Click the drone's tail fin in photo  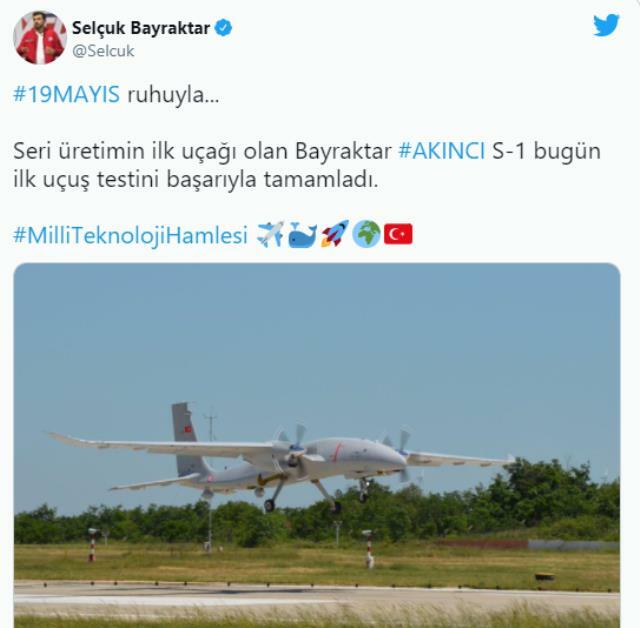(x=184, y=439)
